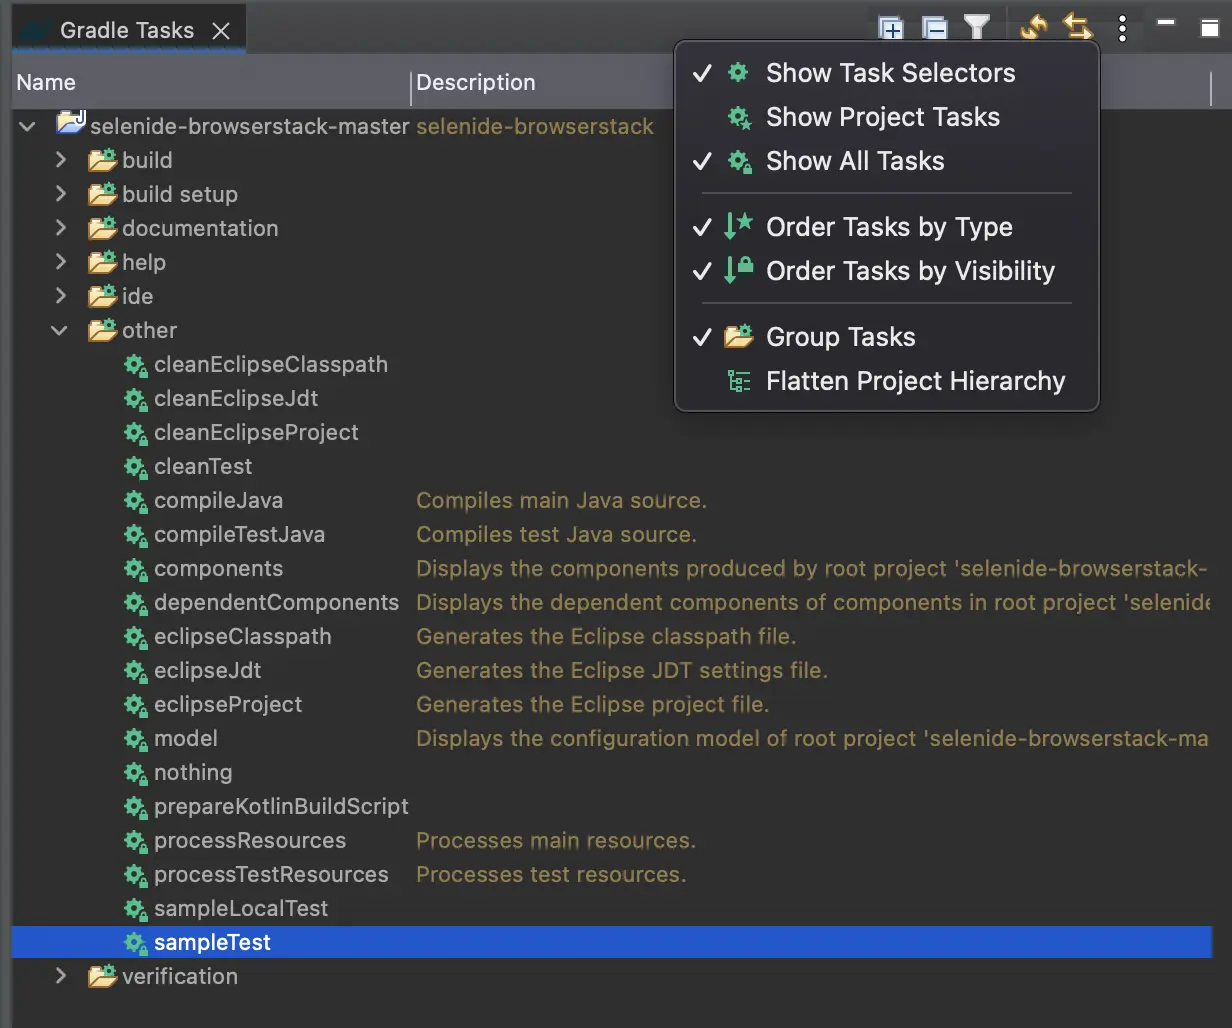Collapse the other task group
The image size is (1232, 1028).
point(60,330)
